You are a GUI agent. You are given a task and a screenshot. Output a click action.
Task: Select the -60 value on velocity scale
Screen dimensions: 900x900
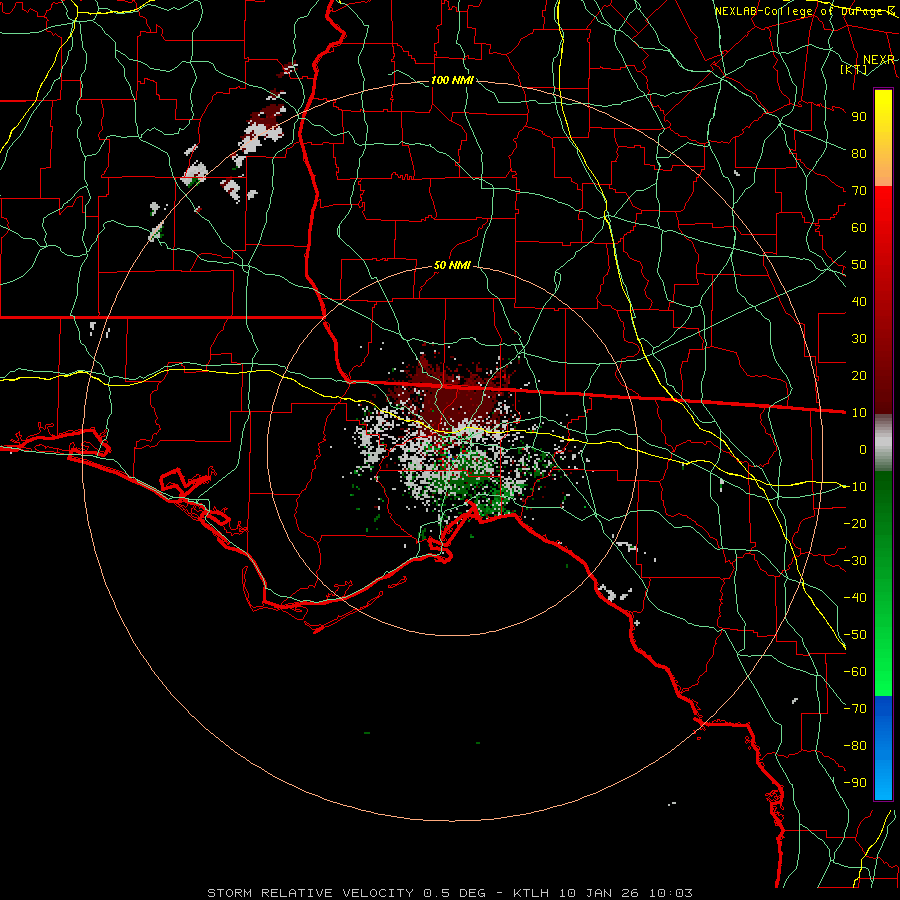pos(856,672)
